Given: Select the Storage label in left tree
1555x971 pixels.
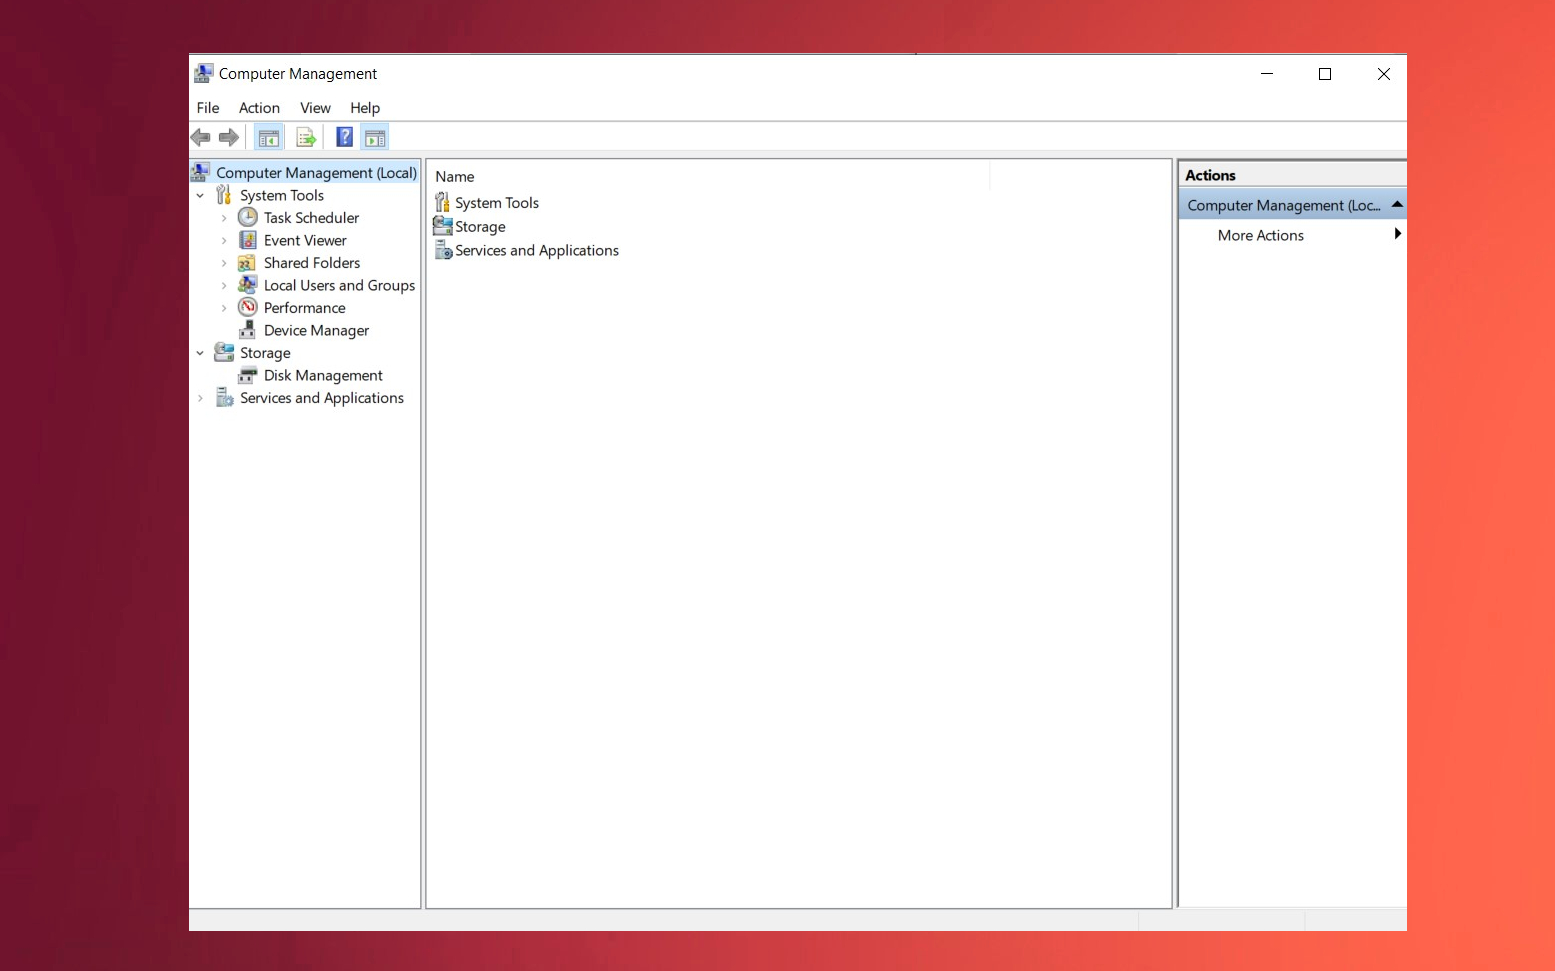Looking at the screenshot, I should click(265, 353).
